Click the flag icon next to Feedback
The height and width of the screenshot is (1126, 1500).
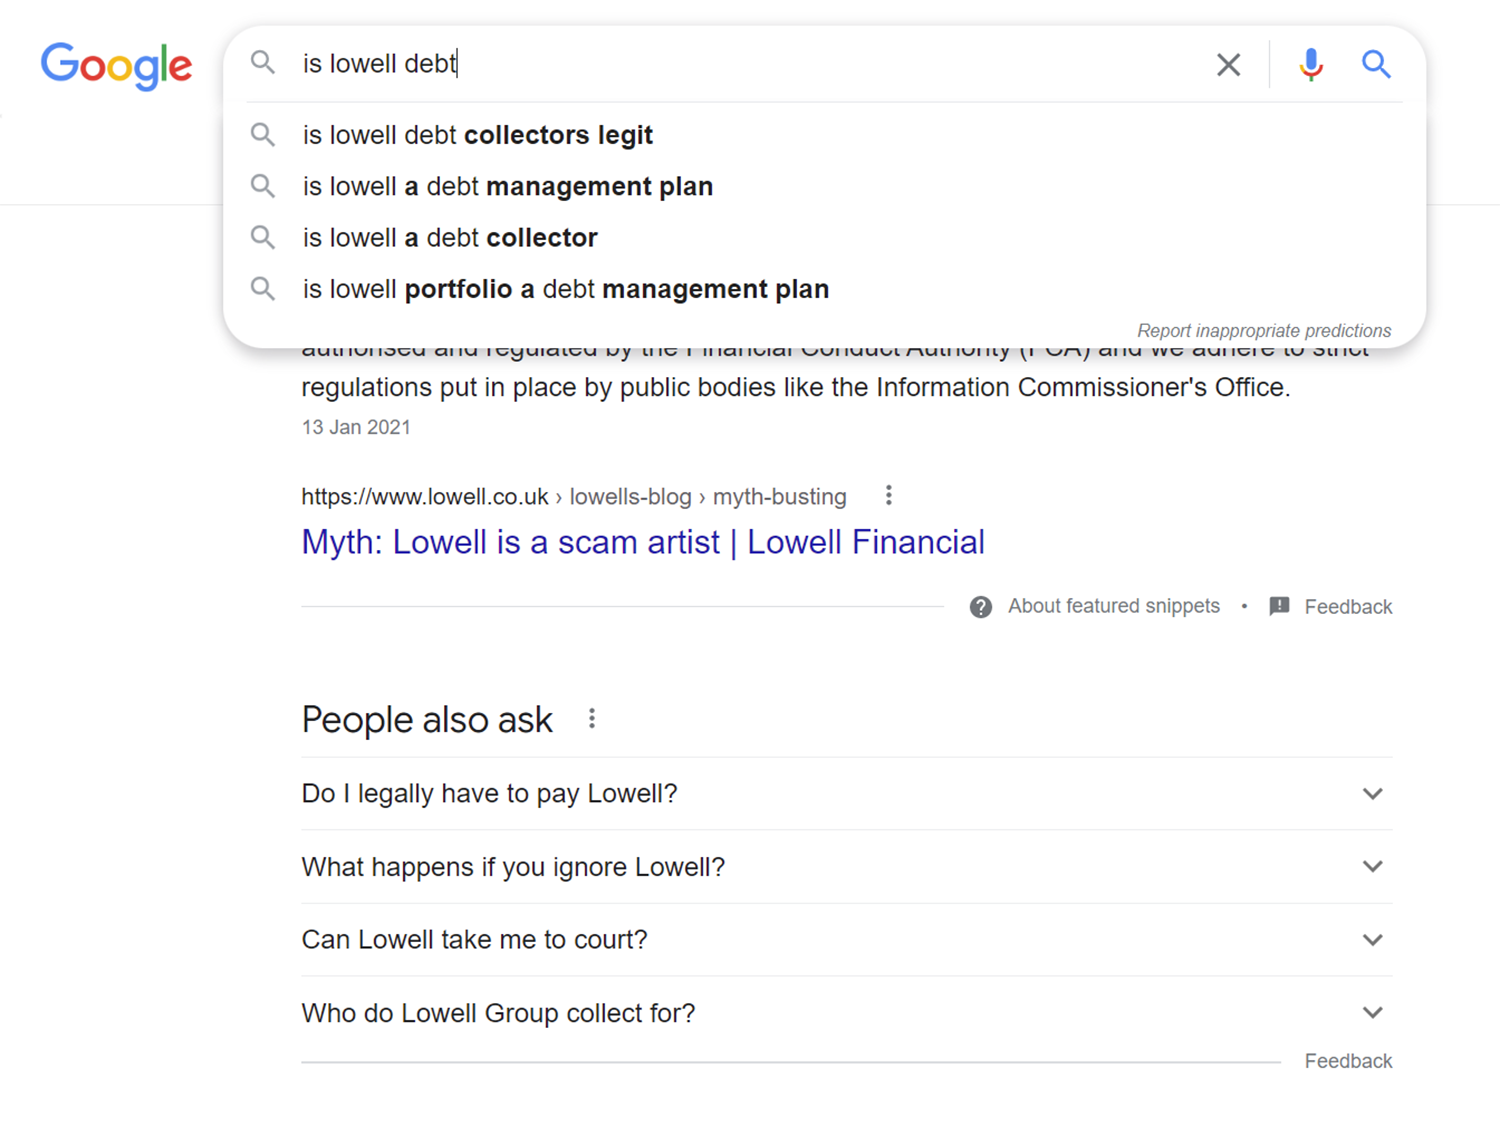[x=1279, y=606]
